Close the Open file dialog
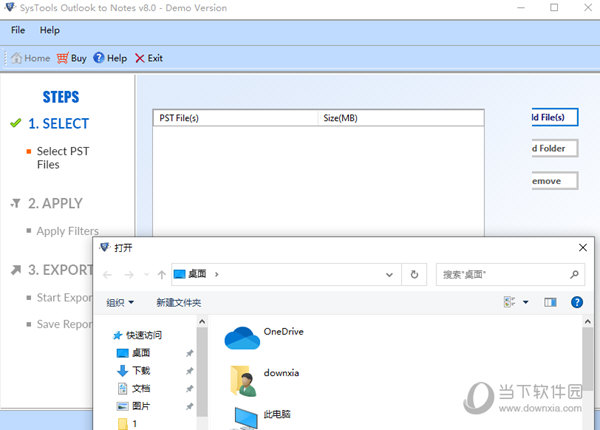 point(583,248)
